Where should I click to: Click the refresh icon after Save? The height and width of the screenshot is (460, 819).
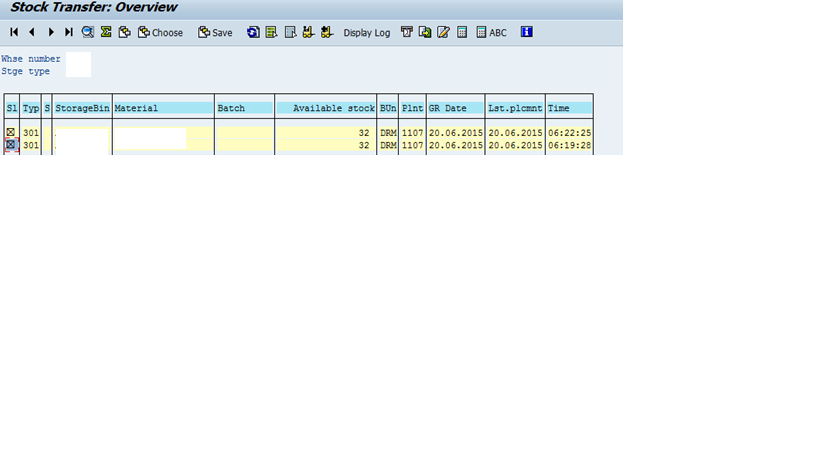pos(253,33)
